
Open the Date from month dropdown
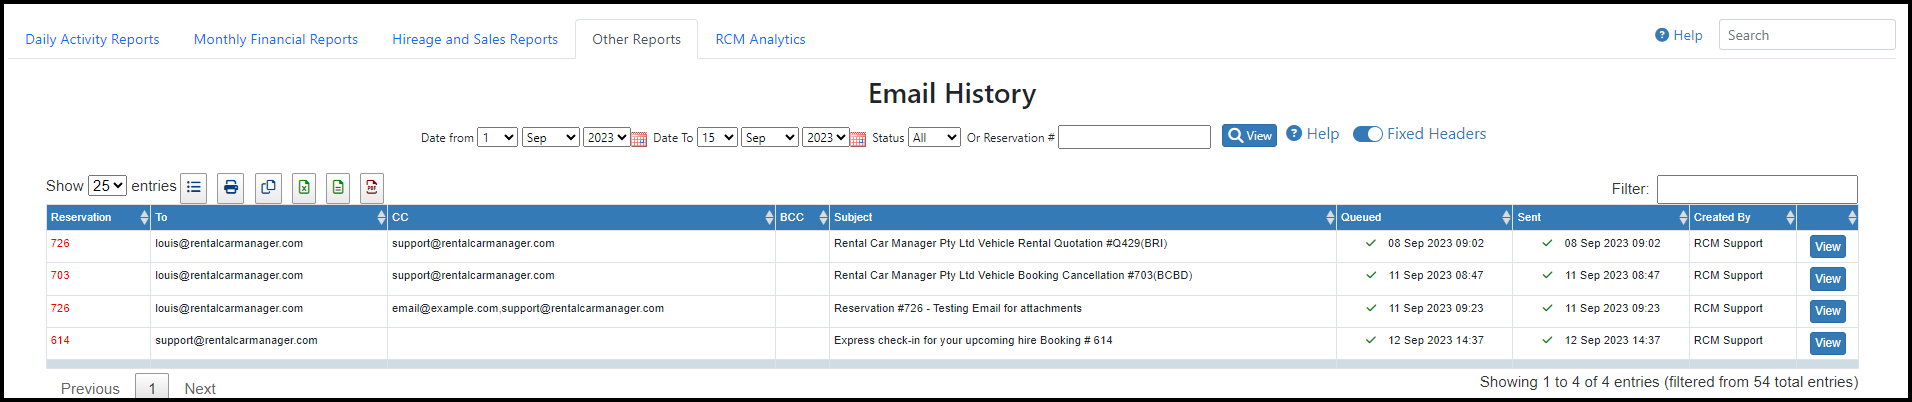(550, 138)
